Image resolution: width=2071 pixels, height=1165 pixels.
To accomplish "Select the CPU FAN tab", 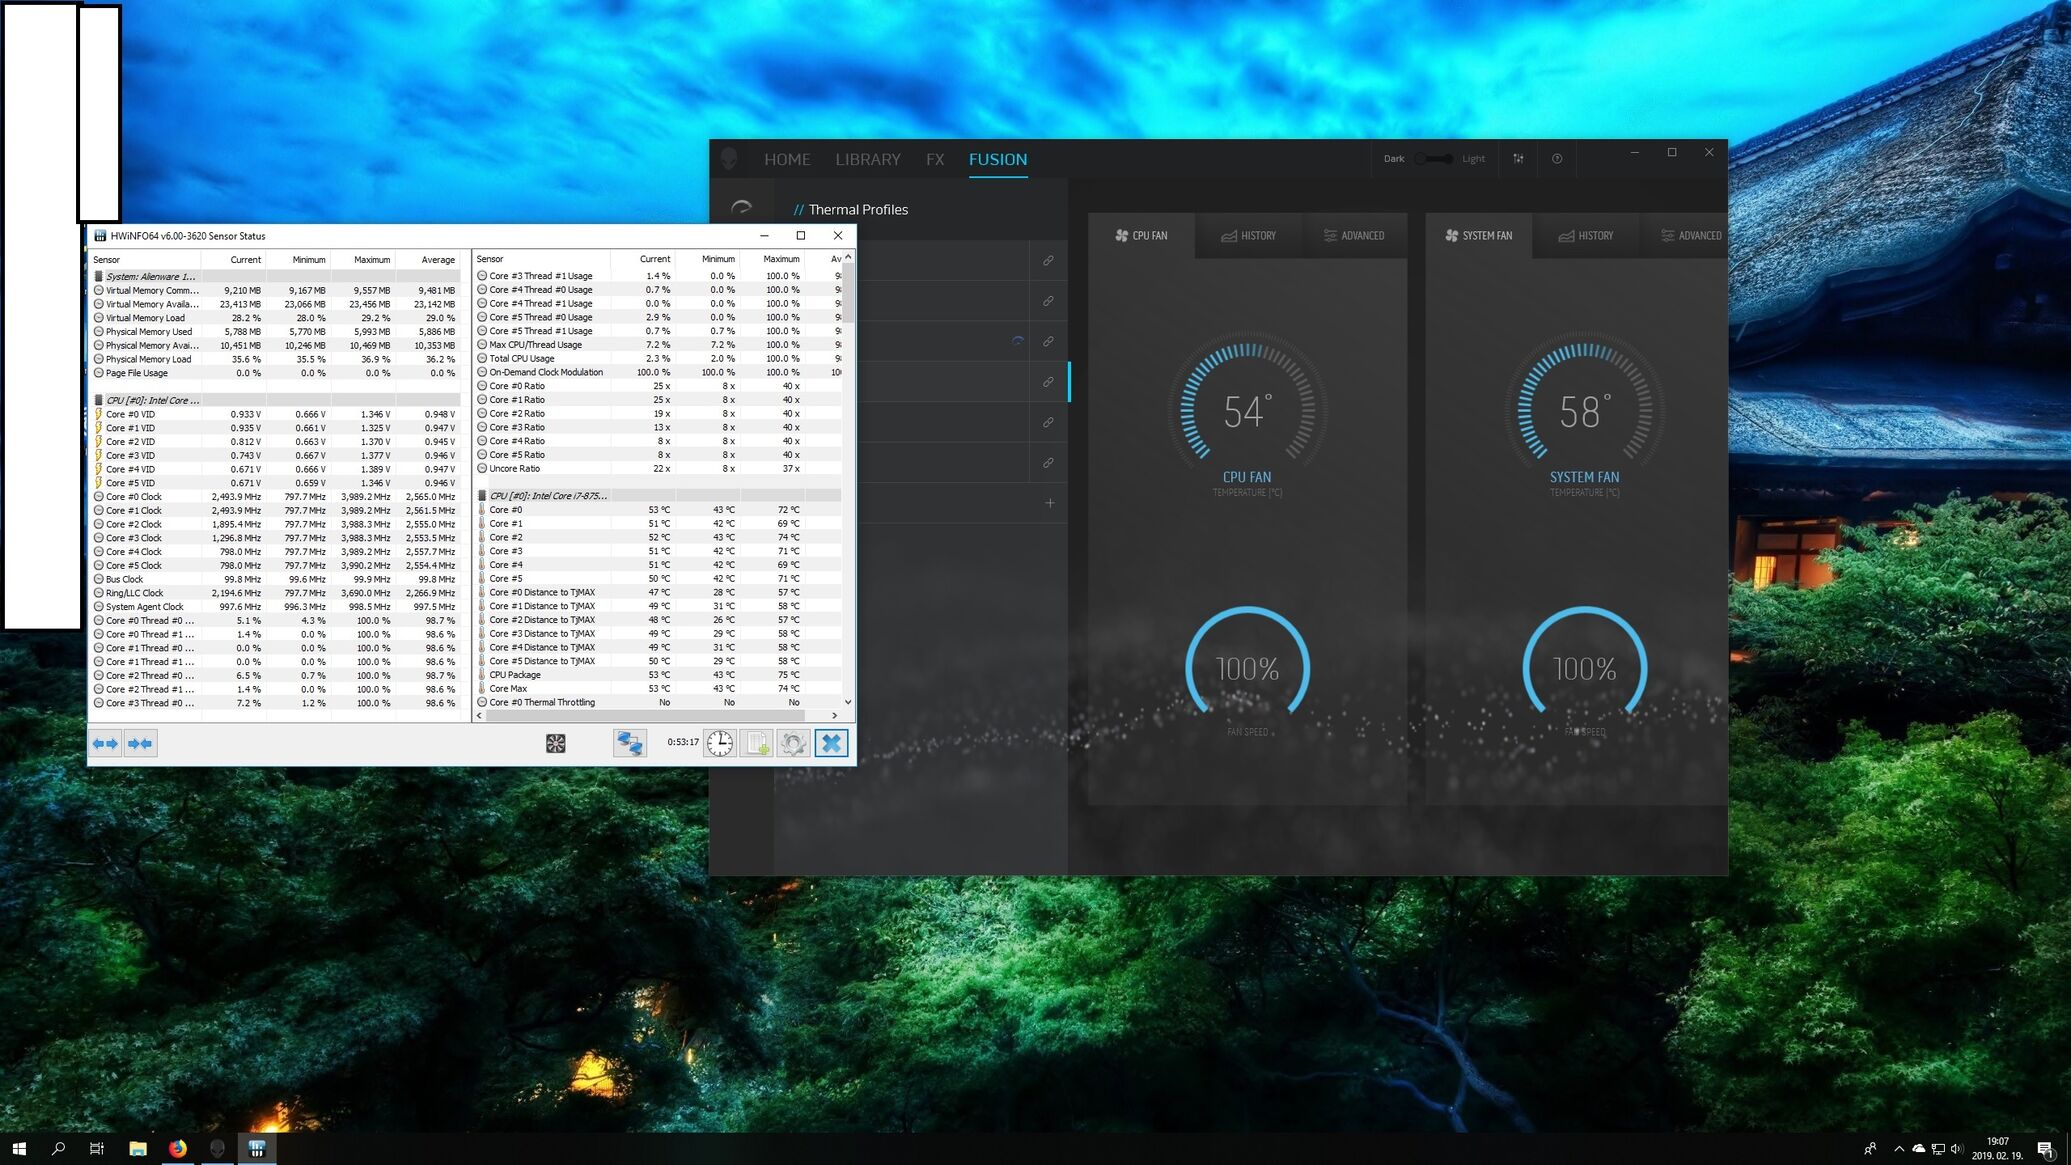I will click(1141, 236).
